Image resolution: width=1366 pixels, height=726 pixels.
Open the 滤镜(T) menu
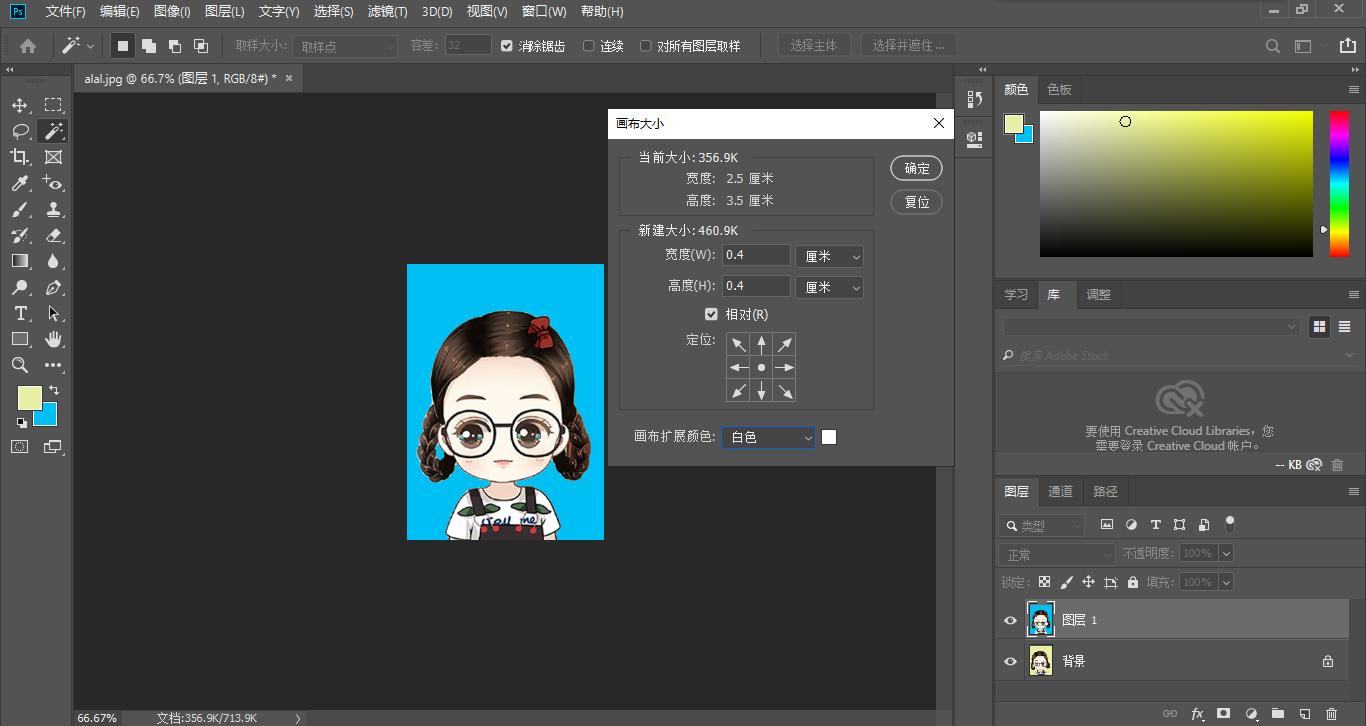click(x=385, y=12)
